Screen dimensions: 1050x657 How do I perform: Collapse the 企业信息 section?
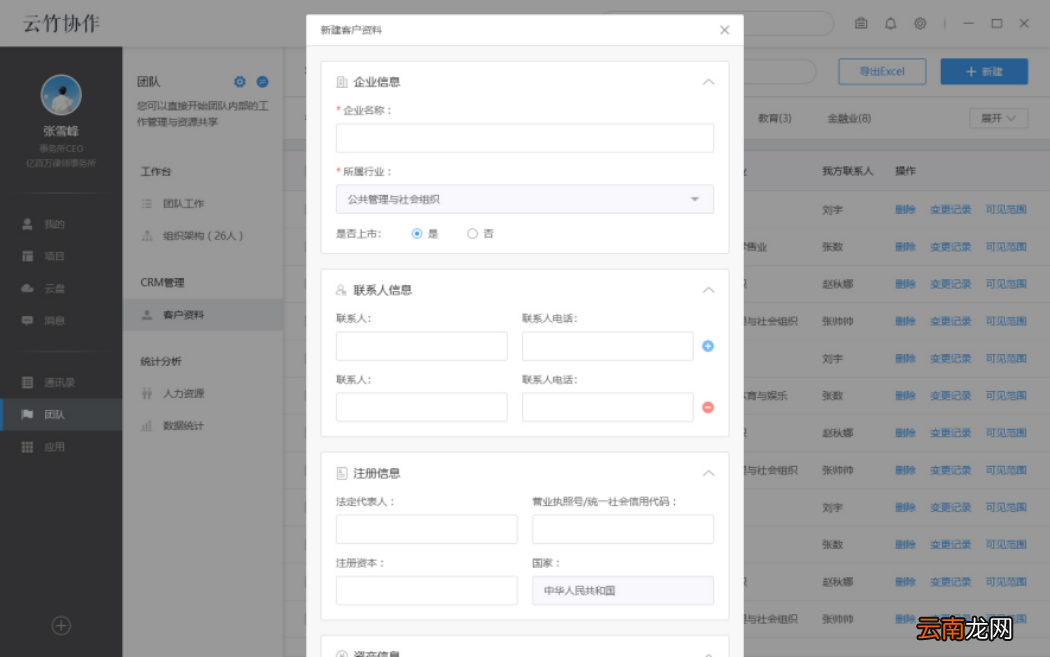pyautogui.click(x=708, y=82)
